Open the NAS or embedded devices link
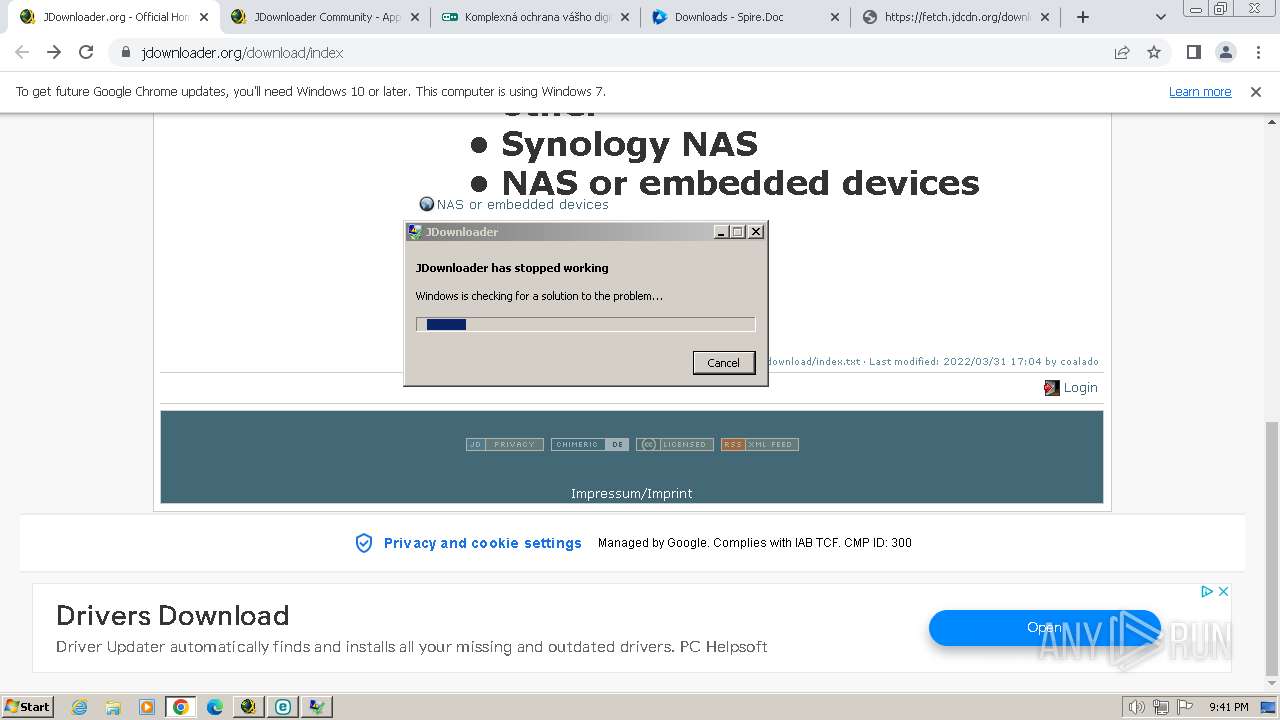Image resolution: width=1280 pixels, height=720 pixels. tap(522, 204)
